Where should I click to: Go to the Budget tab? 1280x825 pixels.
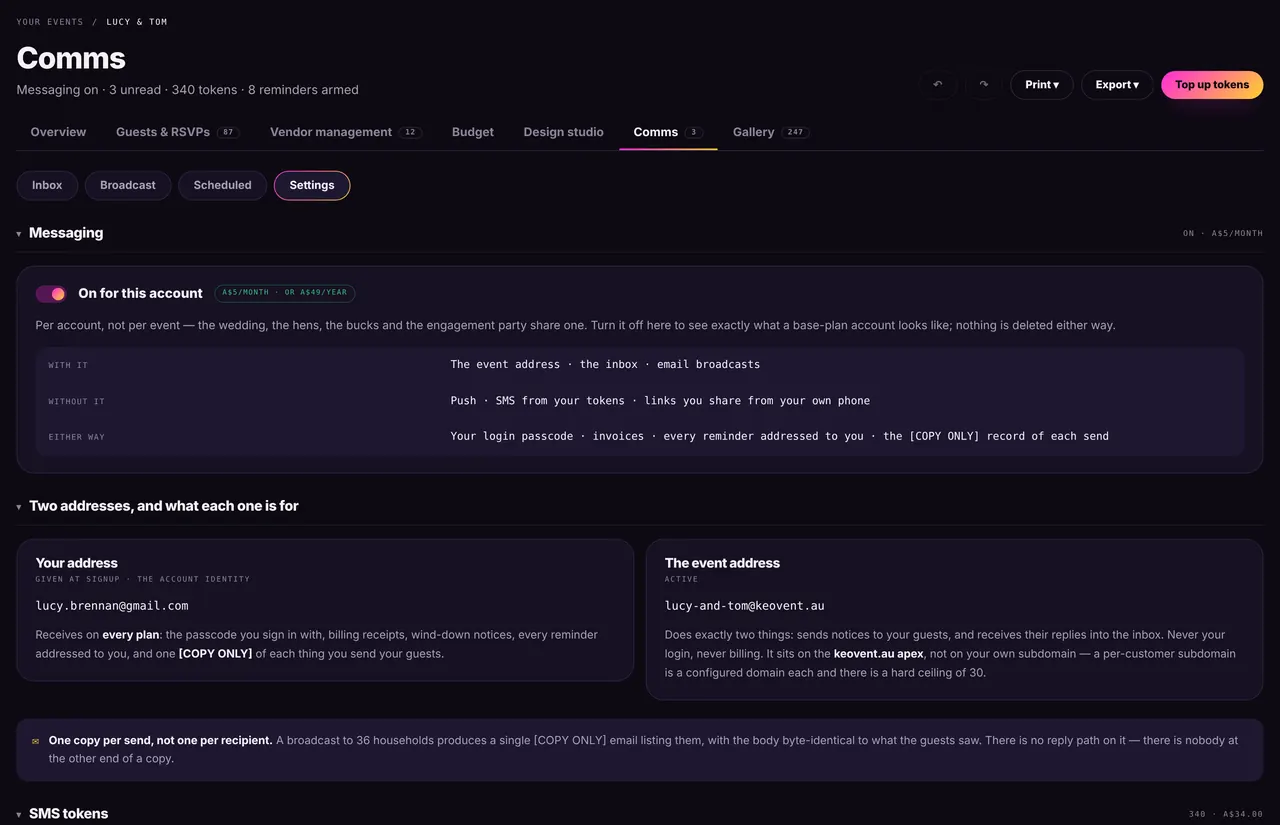473,132
